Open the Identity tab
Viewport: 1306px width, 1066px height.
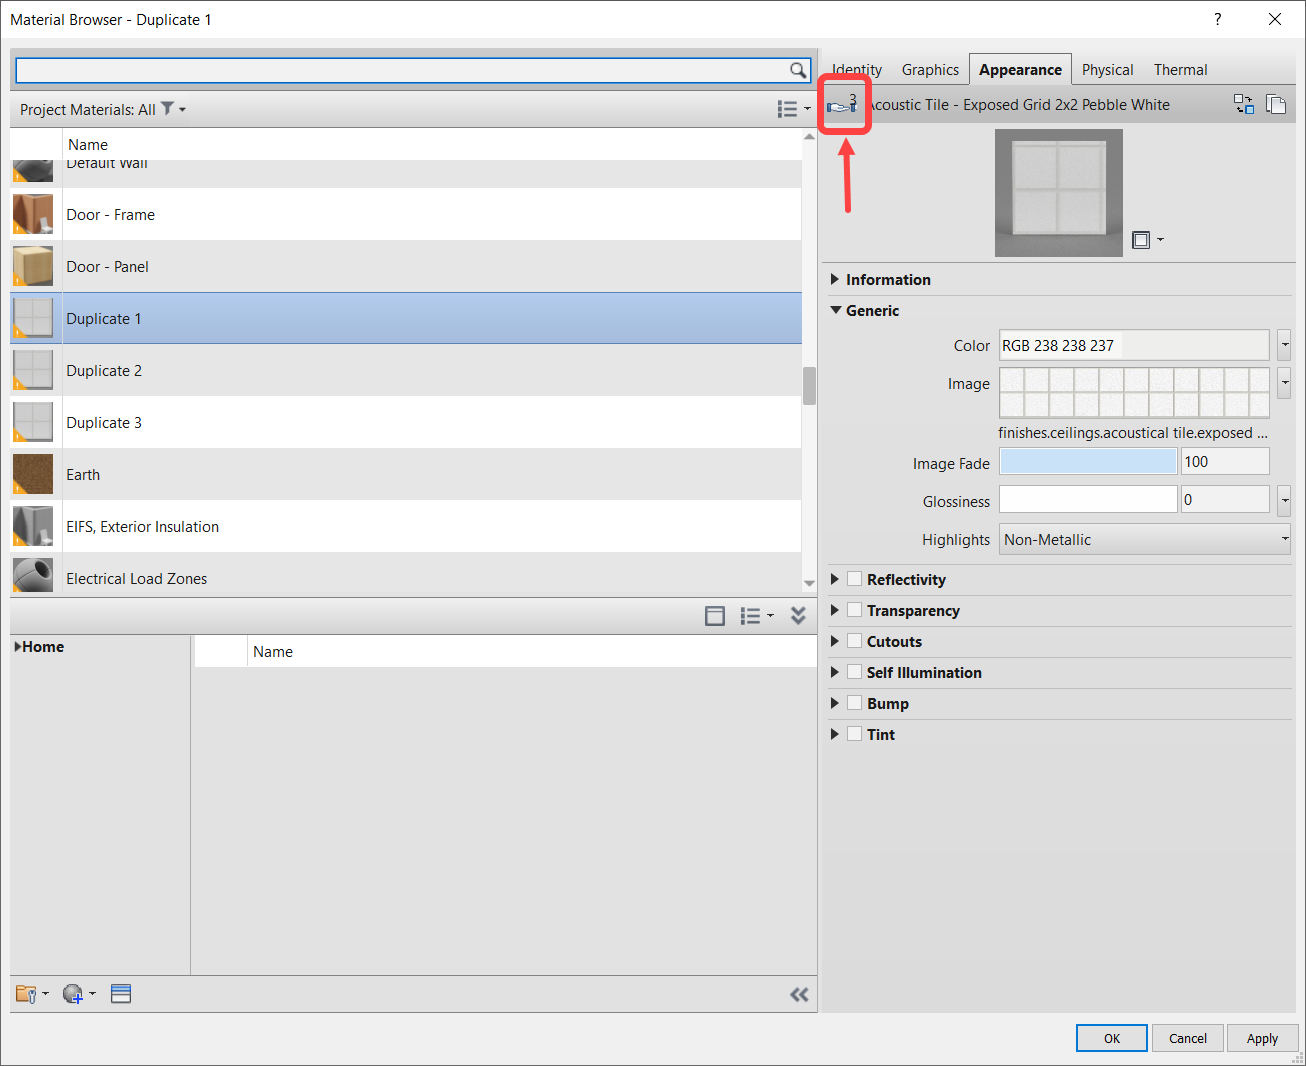point(856,69)
